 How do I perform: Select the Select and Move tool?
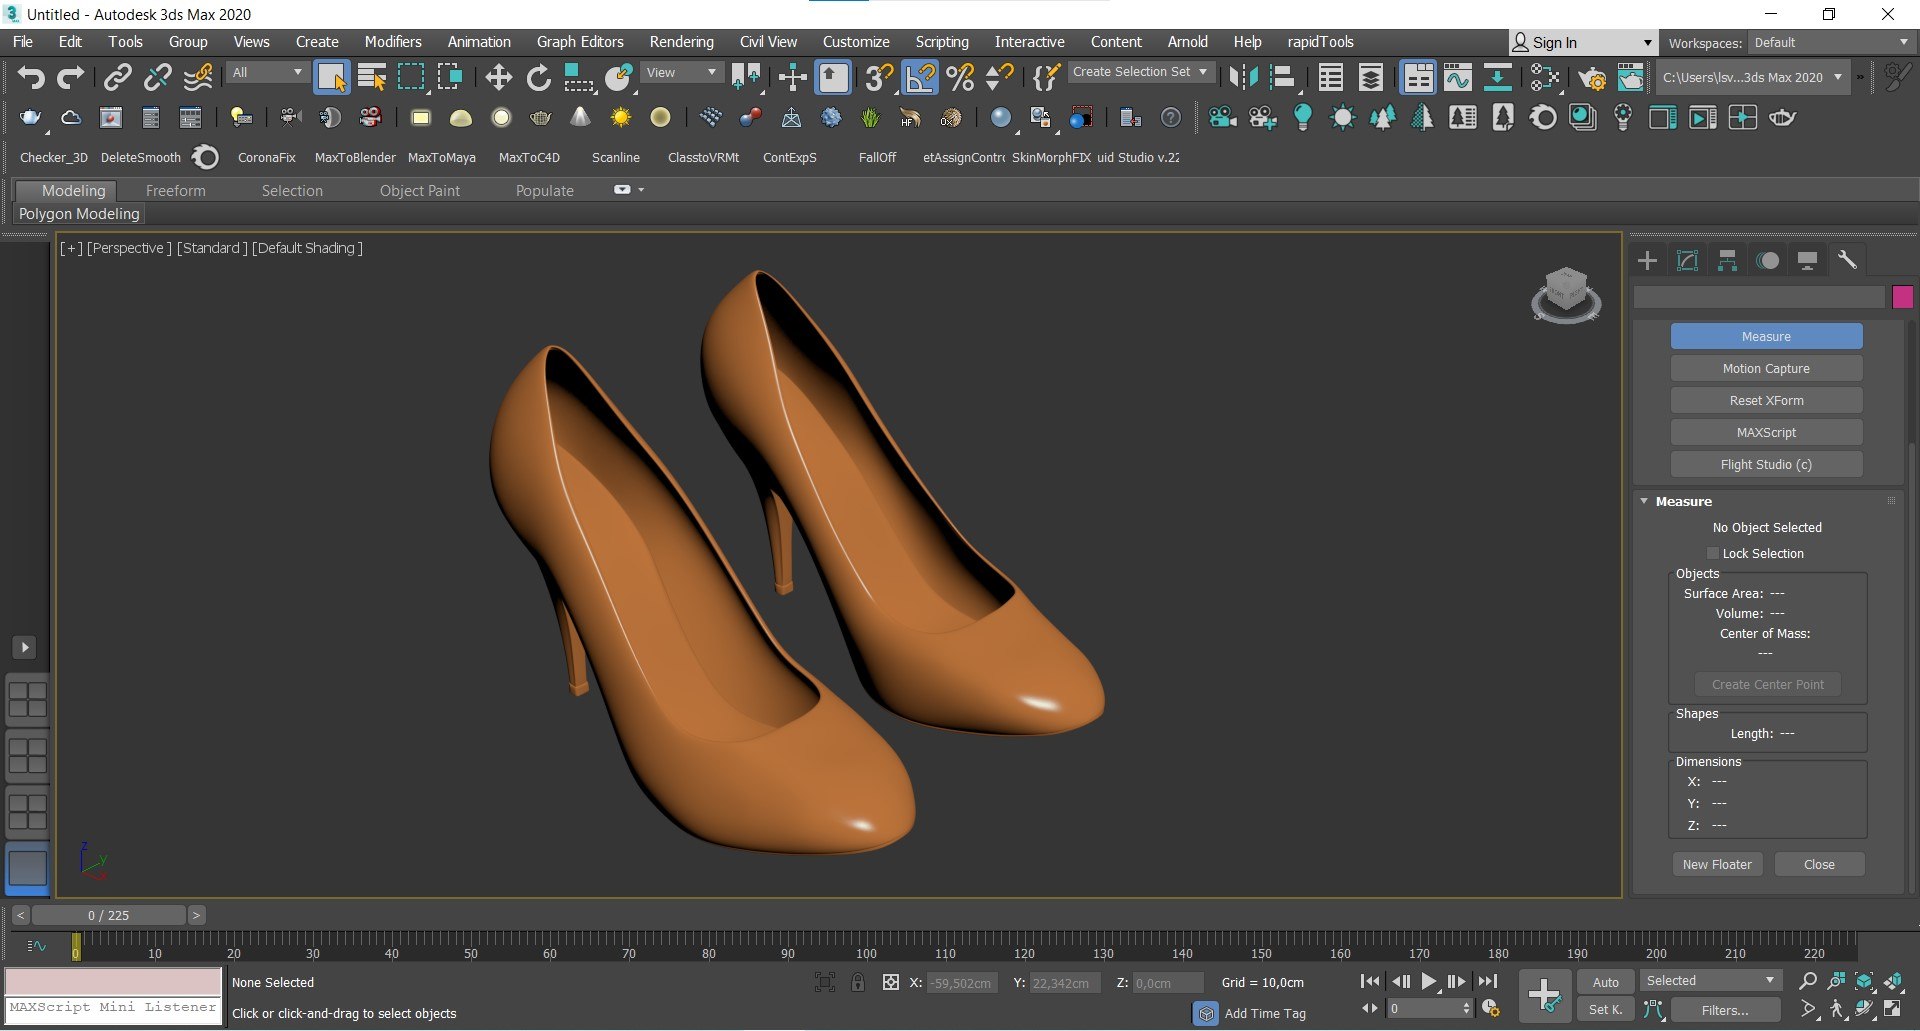pos(498,77)
